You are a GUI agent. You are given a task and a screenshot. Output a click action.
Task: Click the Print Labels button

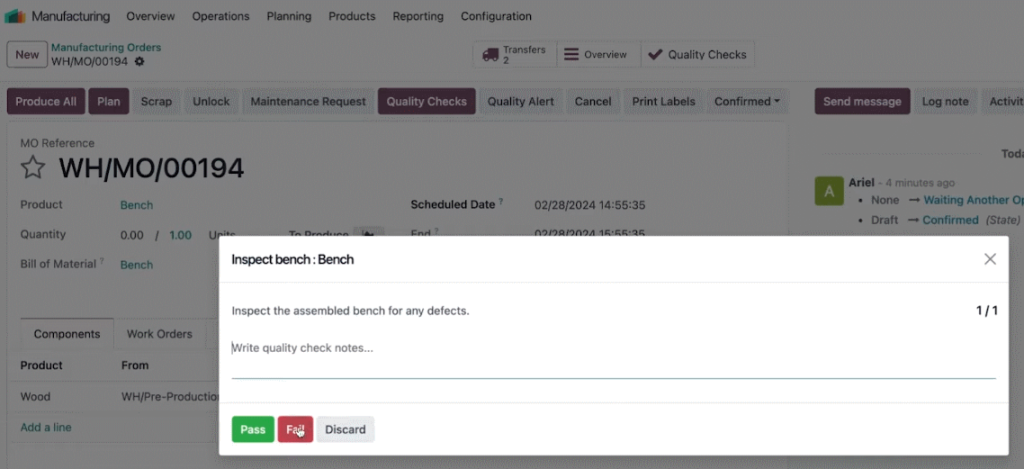coord(664,101)
